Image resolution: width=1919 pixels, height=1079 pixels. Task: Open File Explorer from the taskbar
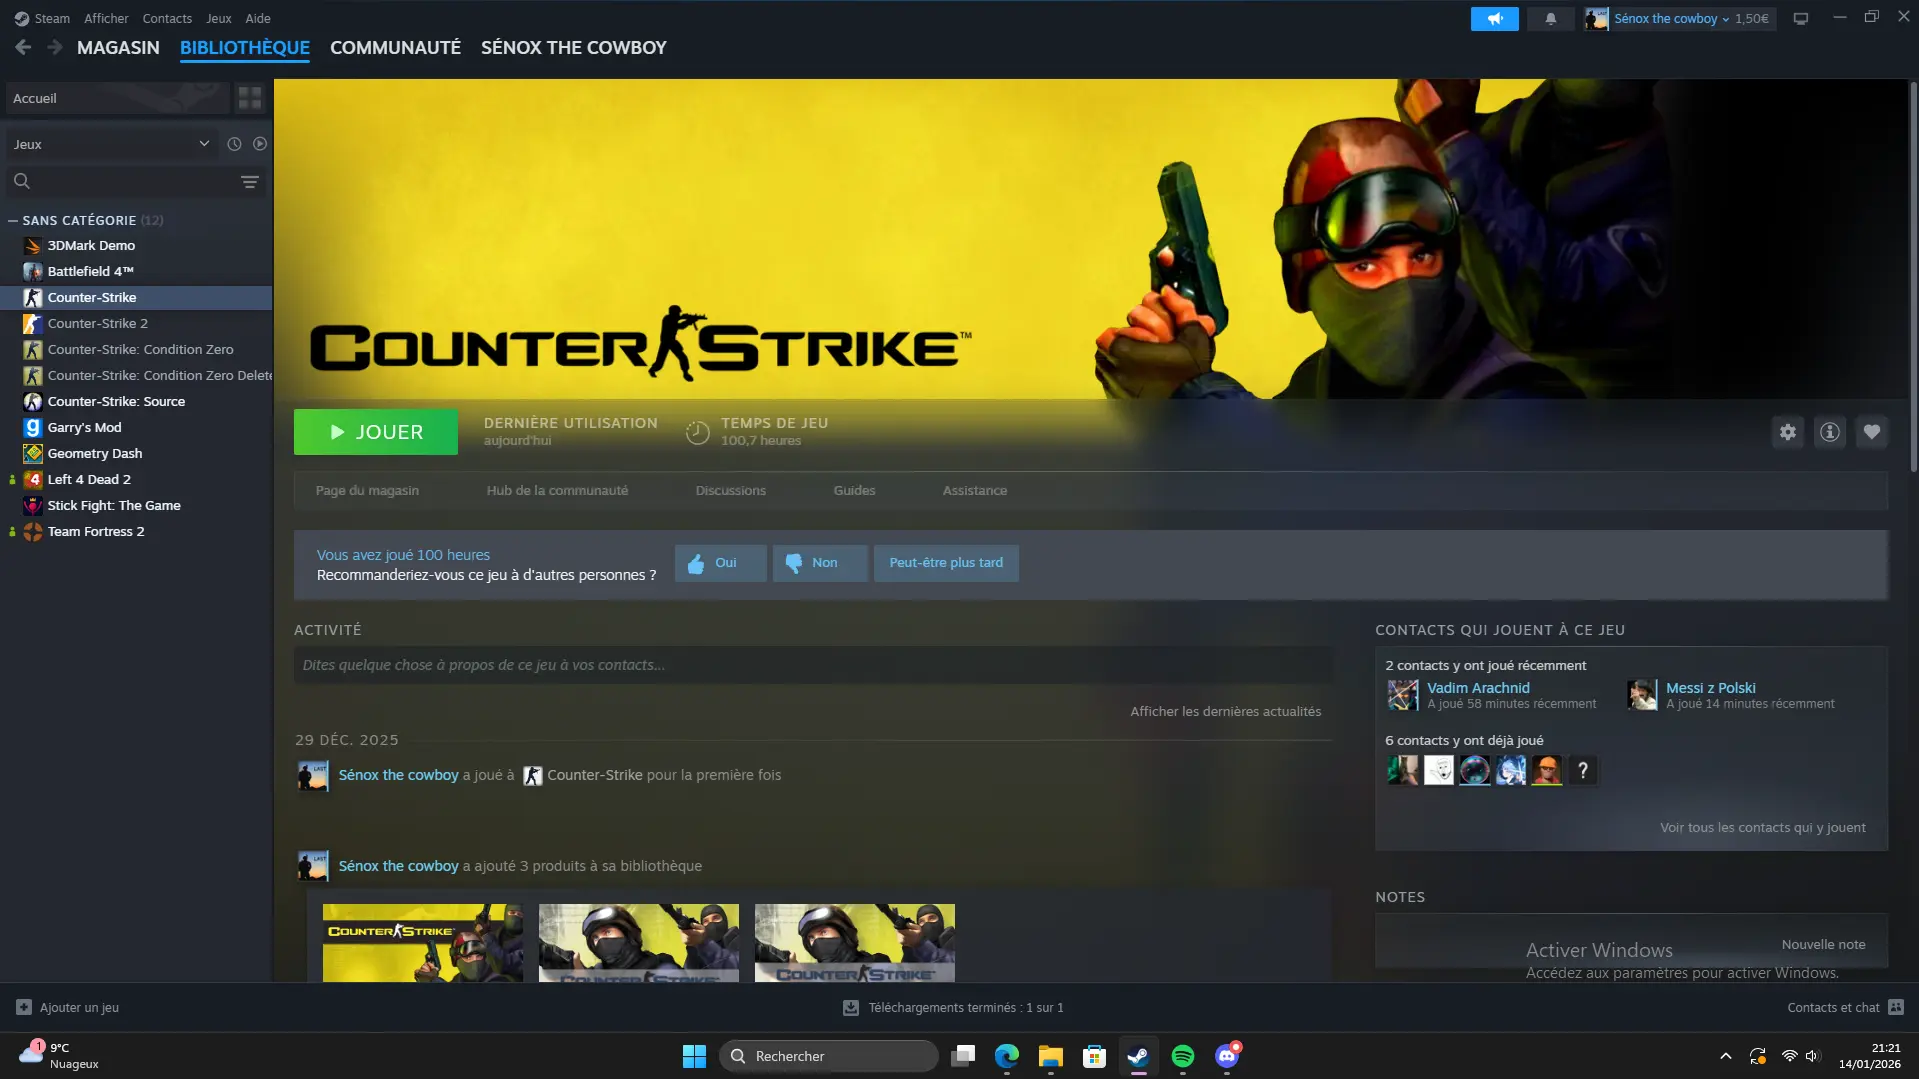1050,1056
